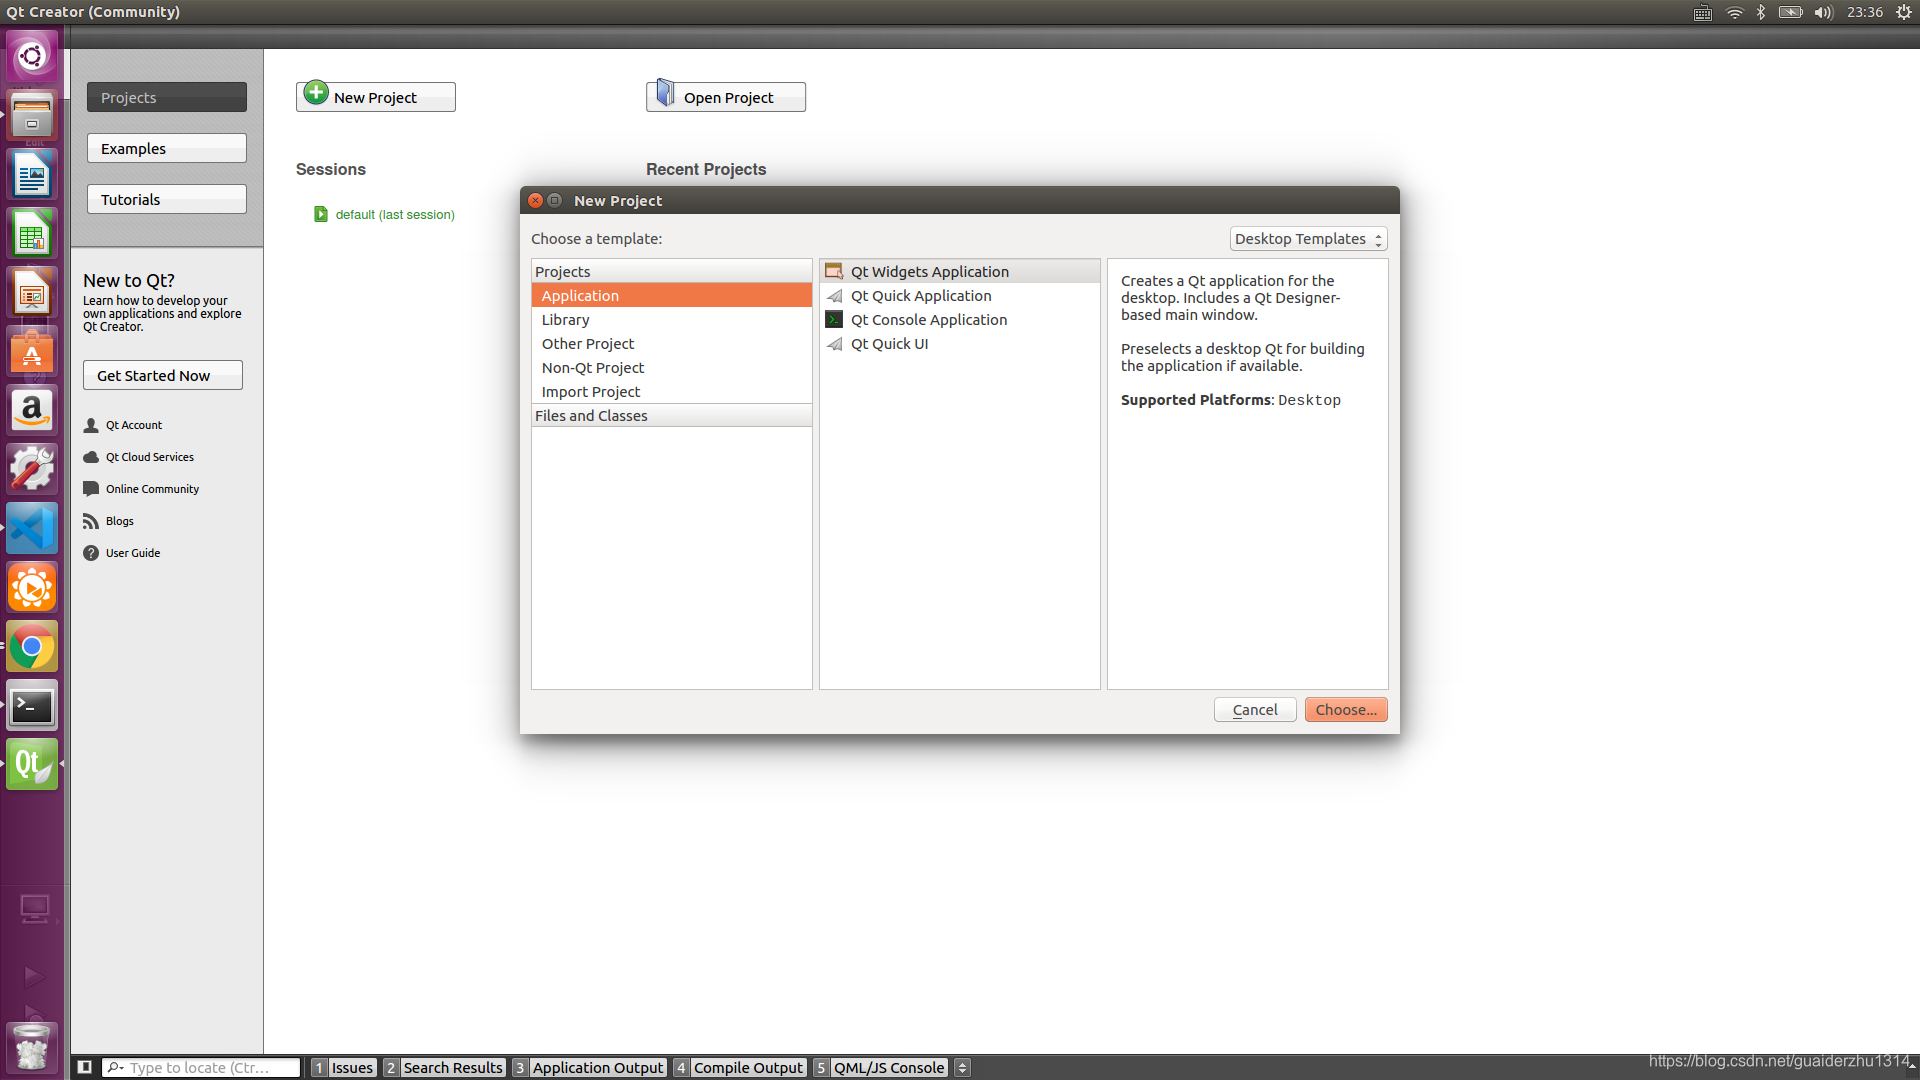Click the volume icon in the top panel
This screenshot has height=1080, width=1920.
click(1824, 12)
